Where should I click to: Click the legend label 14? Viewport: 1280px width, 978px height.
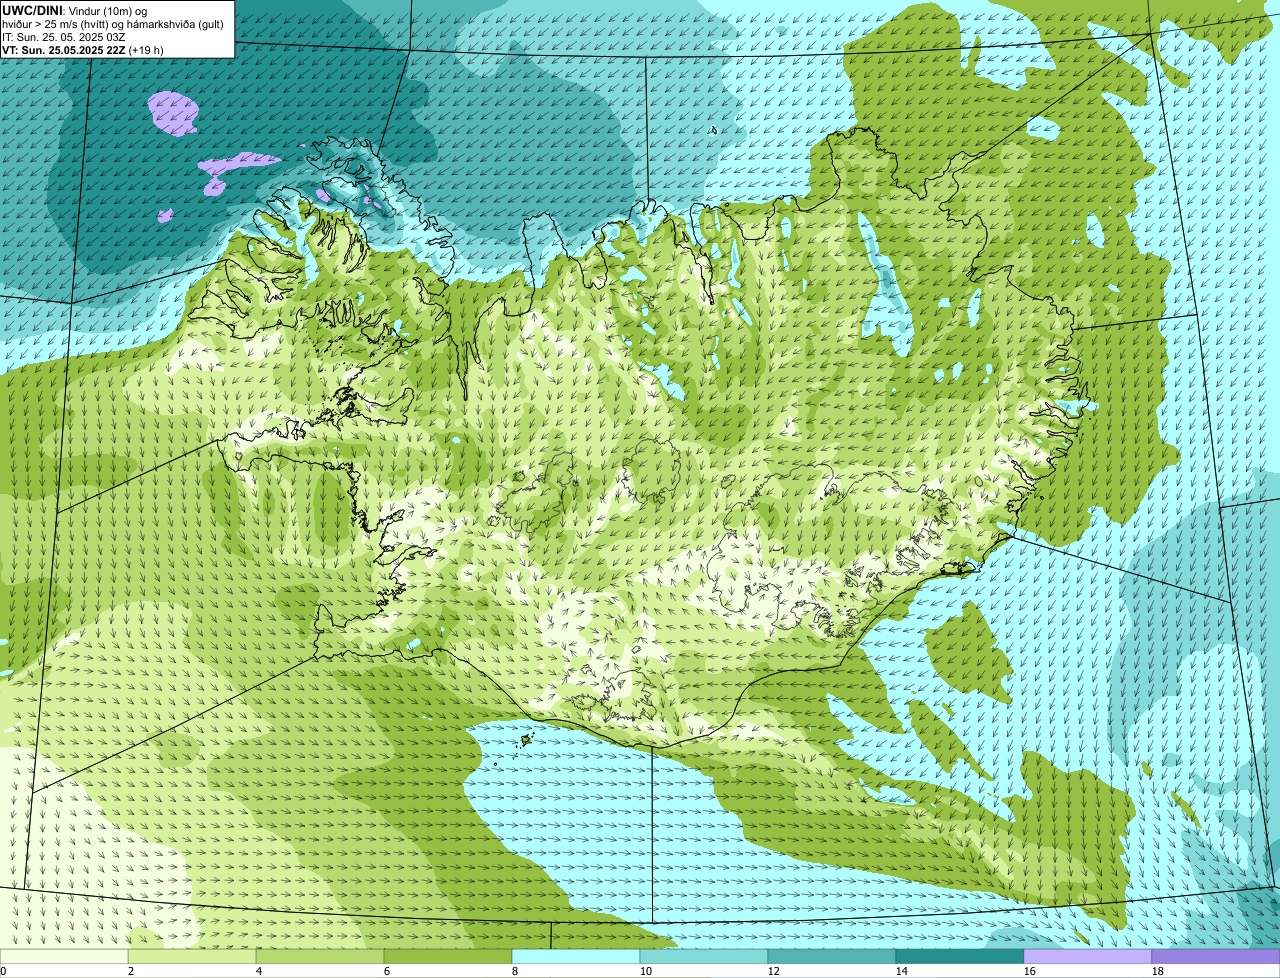[x=902, y=971]
